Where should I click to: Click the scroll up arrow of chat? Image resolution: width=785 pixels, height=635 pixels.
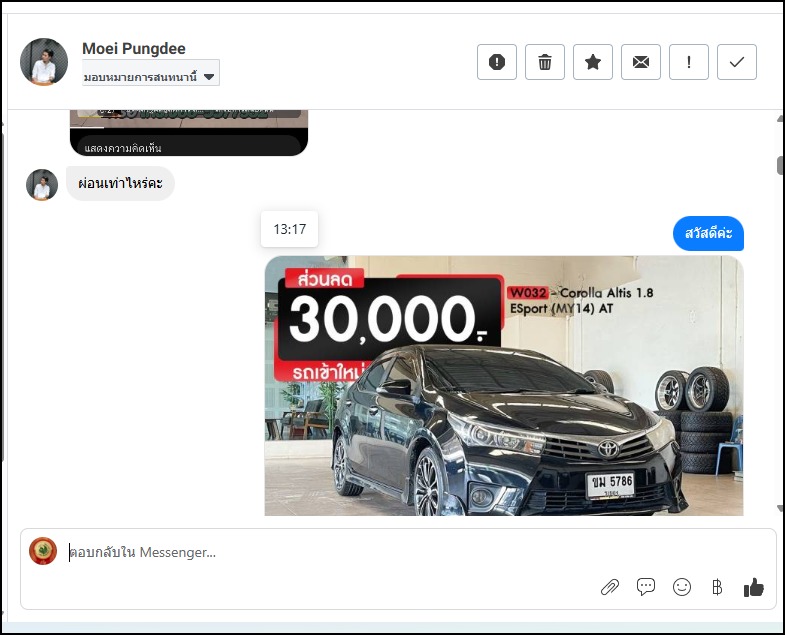(780, 119)
